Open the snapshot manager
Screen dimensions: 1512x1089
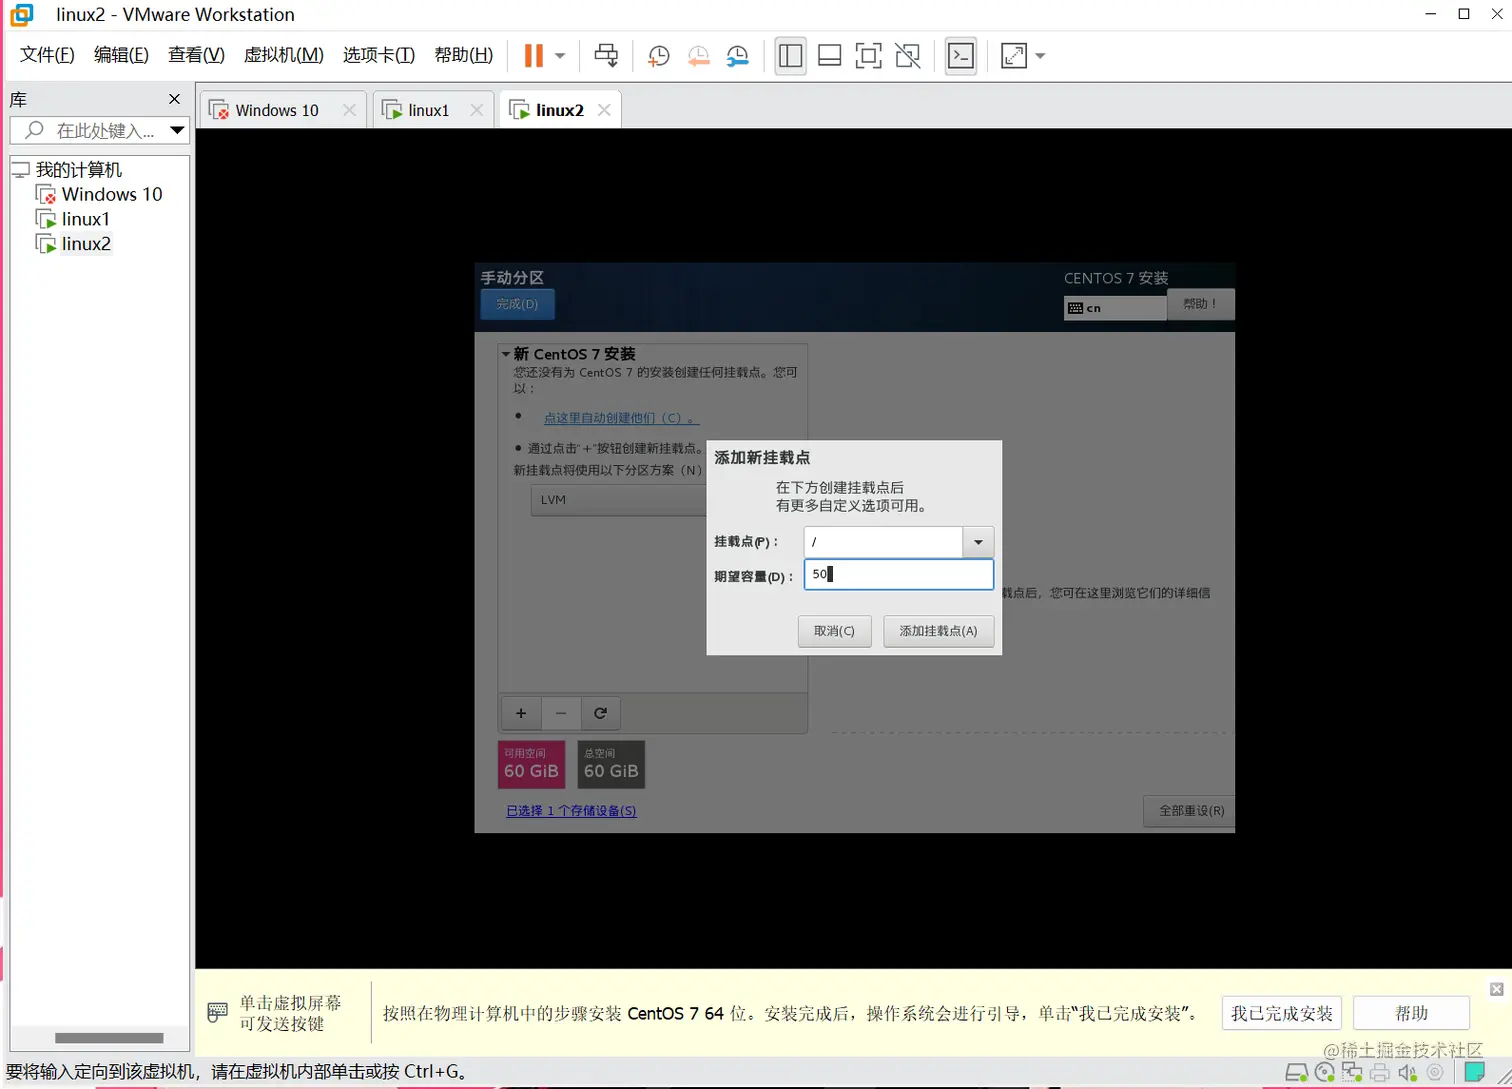point(737,56)
